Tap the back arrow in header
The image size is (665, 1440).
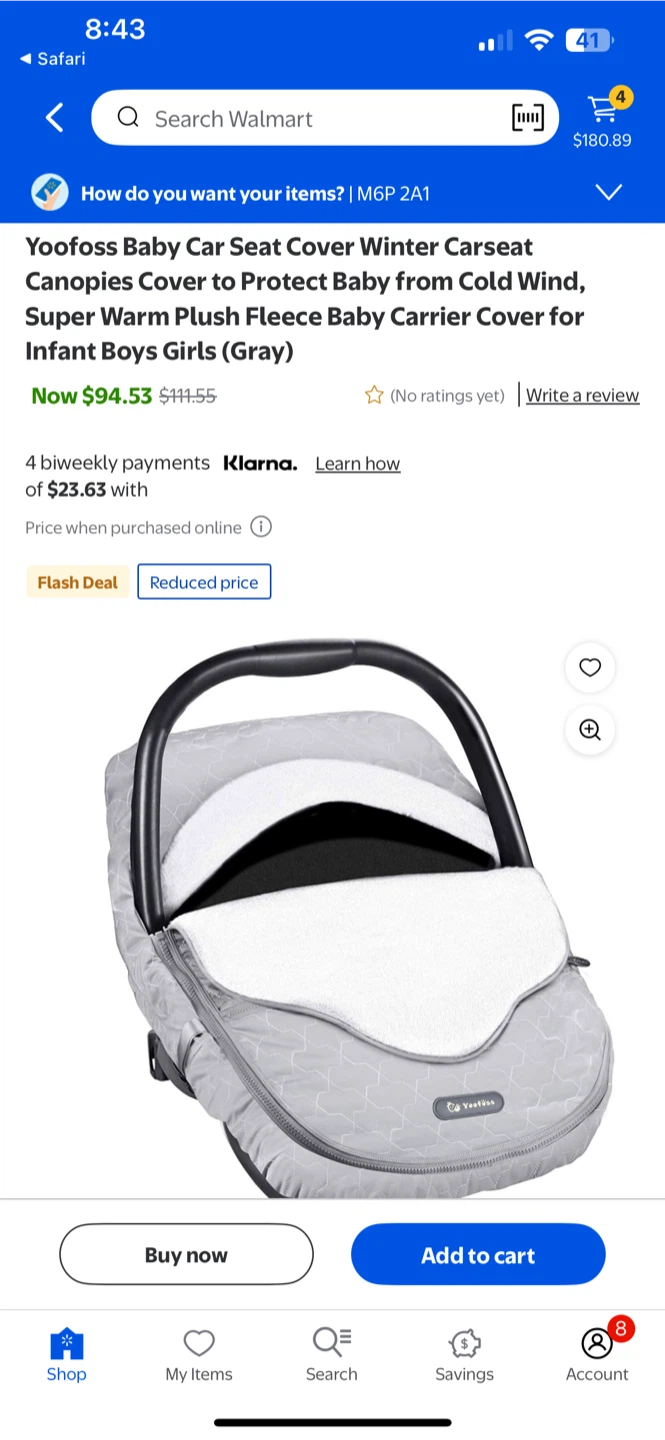[55, 118]
